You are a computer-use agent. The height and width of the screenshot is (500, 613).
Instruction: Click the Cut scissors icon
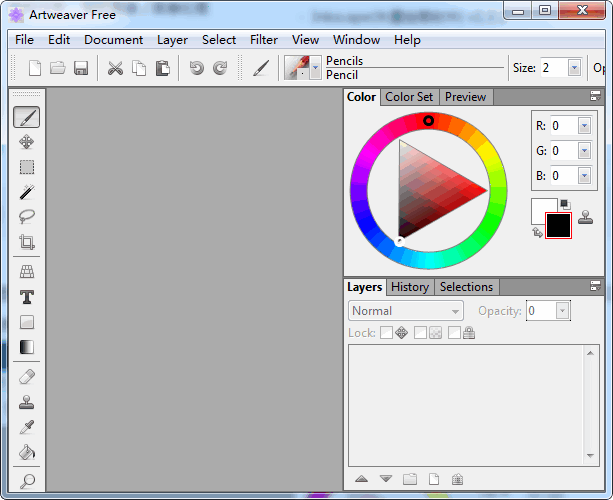click(115, 68)
